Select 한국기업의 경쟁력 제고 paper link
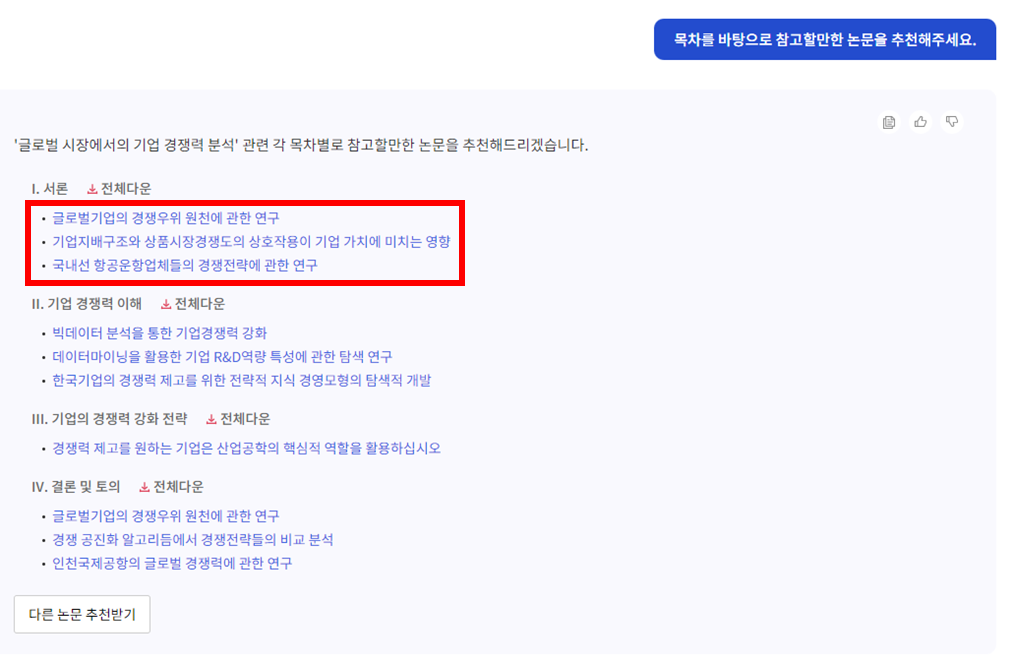This screenshot has height=662, width=1014. click(245, 381)
